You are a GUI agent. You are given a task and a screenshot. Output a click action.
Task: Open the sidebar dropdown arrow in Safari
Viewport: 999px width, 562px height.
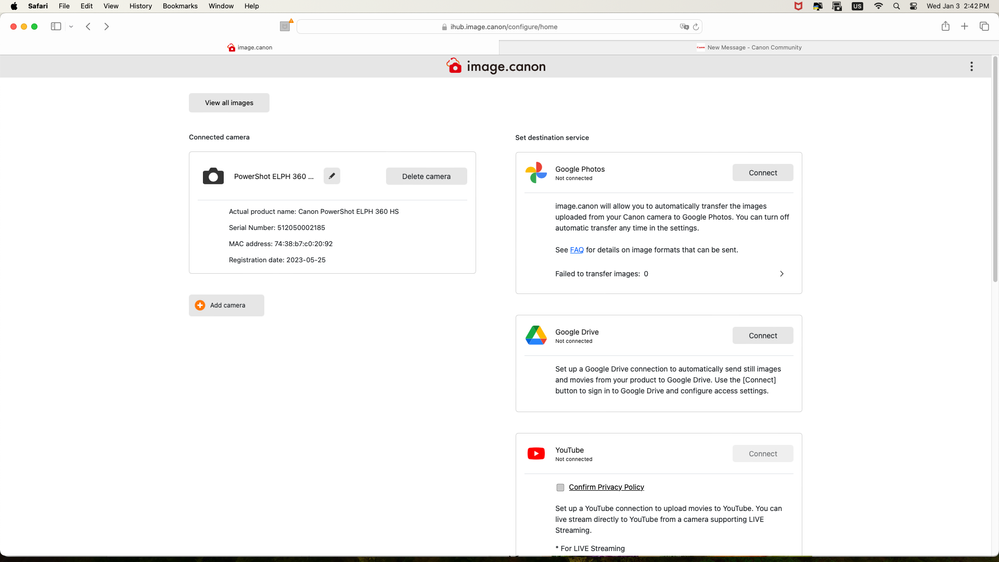point(71,27)
